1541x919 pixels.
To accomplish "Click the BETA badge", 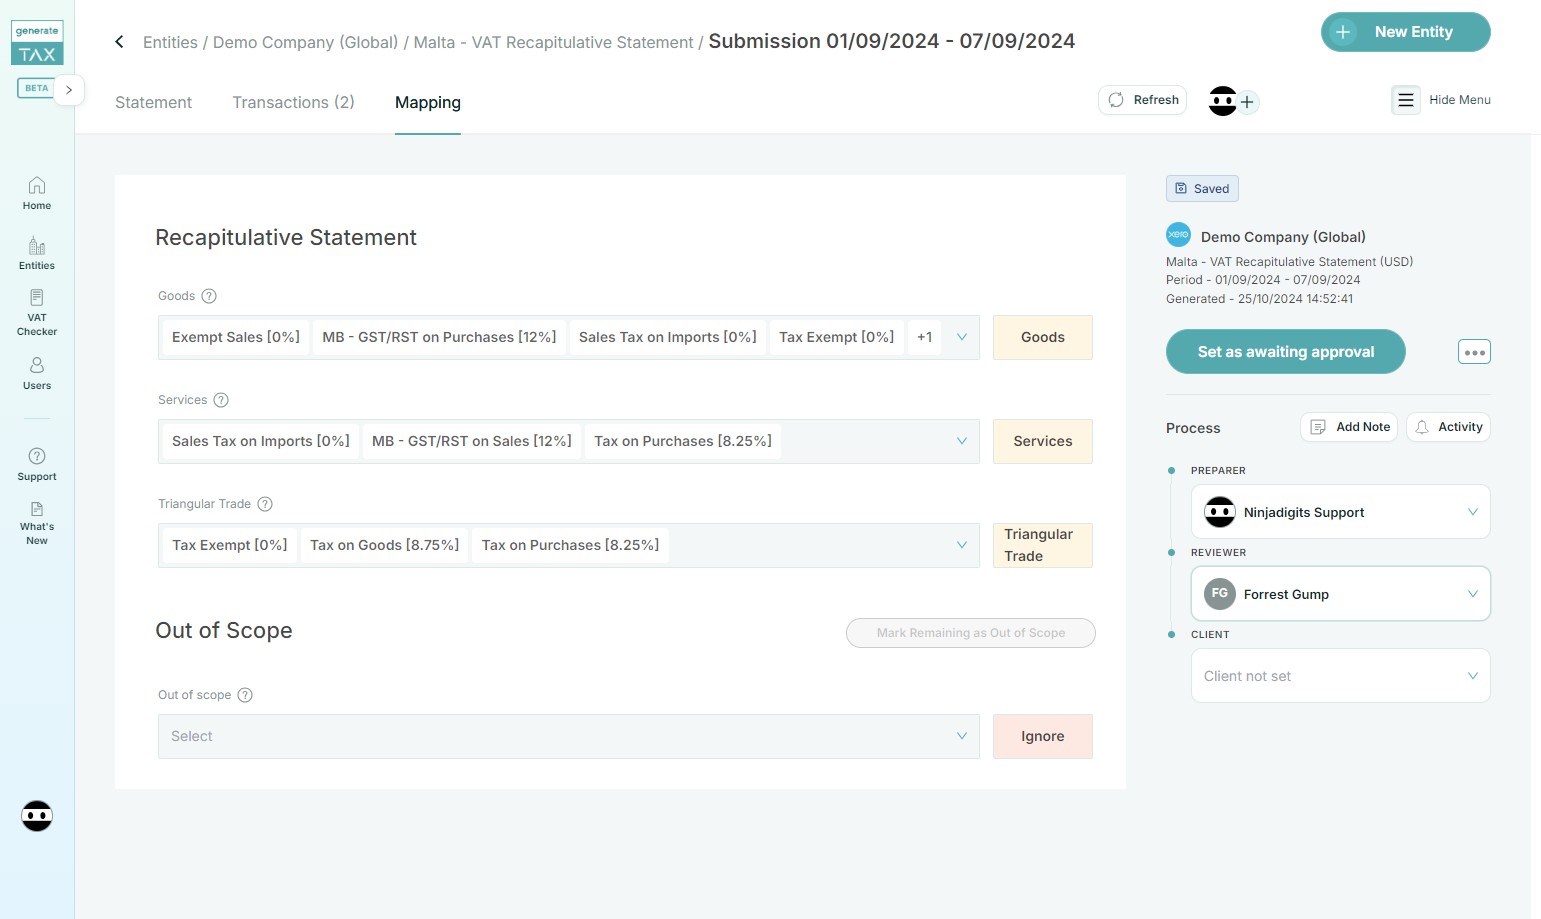I will point(36,88).
